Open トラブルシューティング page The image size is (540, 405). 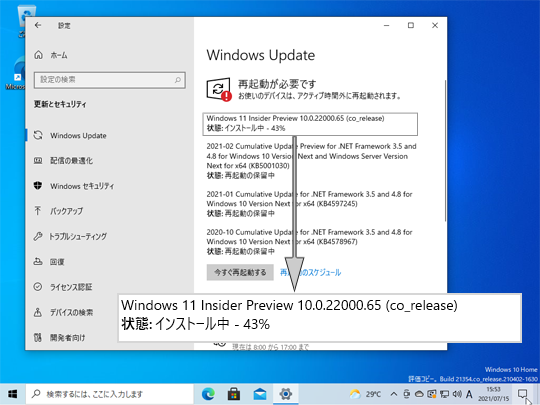[x=70, y=236]
